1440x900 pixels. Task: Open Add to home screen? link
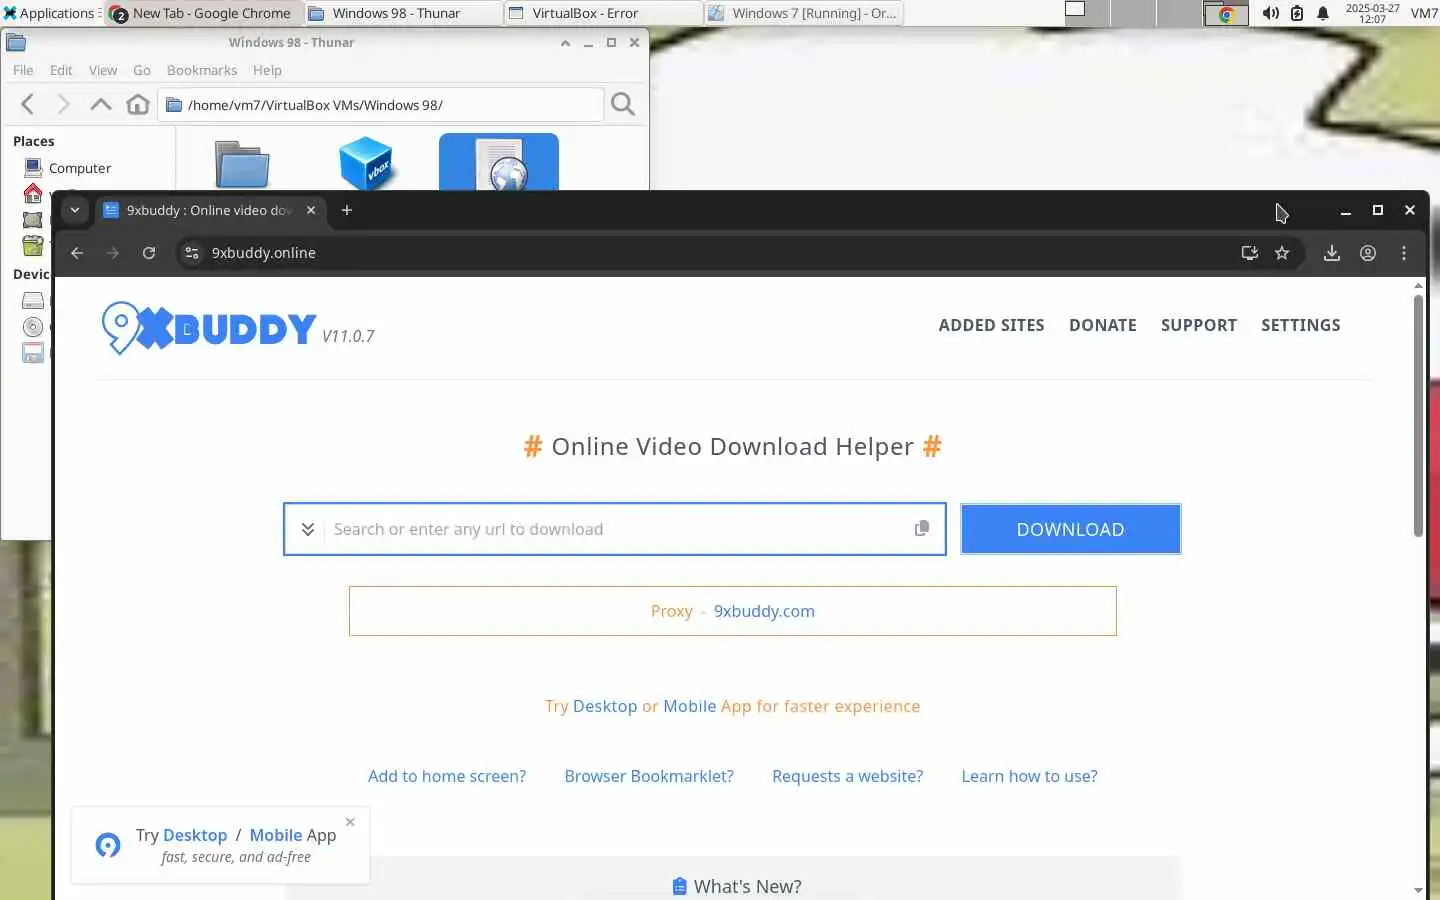[x=447, y=776]
